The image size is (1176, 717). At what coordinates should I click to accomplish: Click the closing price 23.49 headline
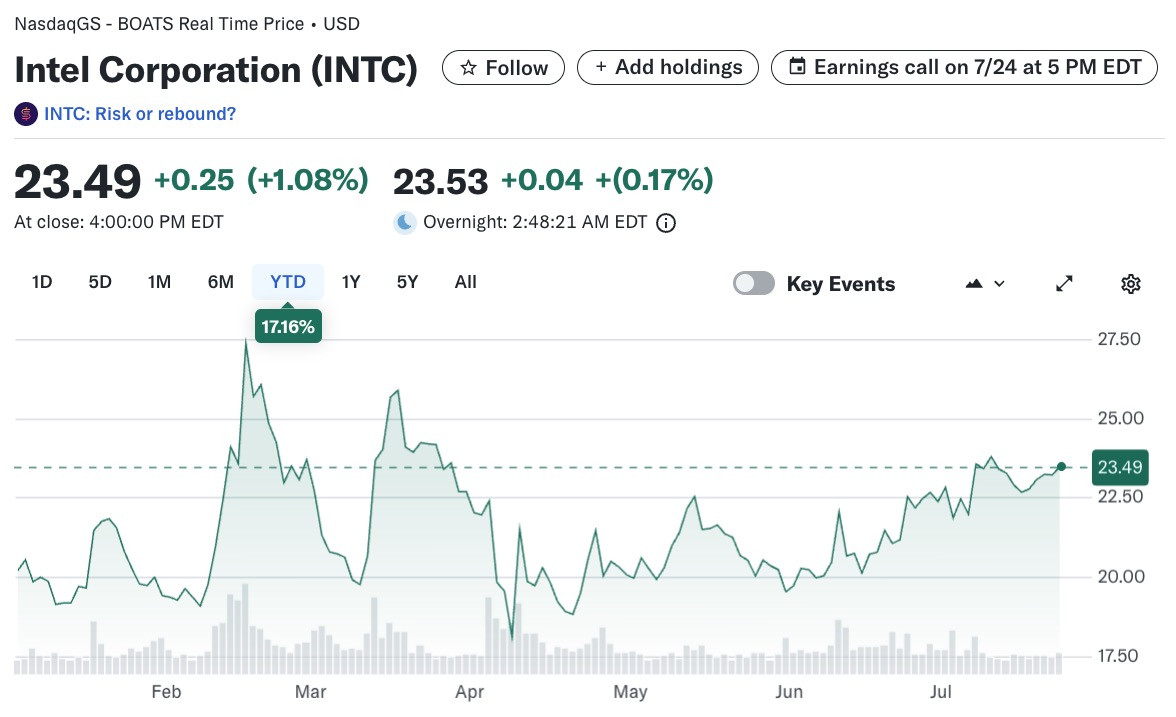(77, 182)
